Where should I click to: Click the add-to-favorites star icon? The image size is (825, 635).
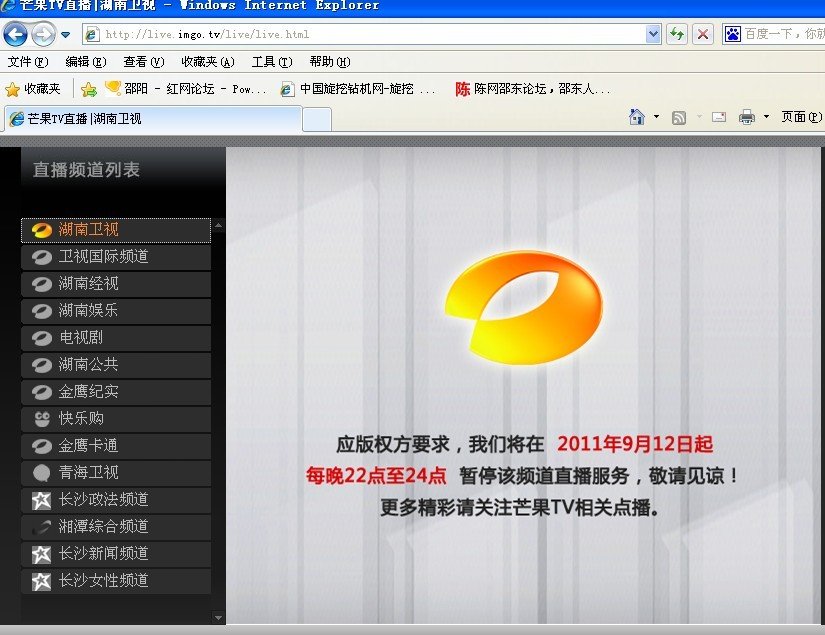[90, 87]
